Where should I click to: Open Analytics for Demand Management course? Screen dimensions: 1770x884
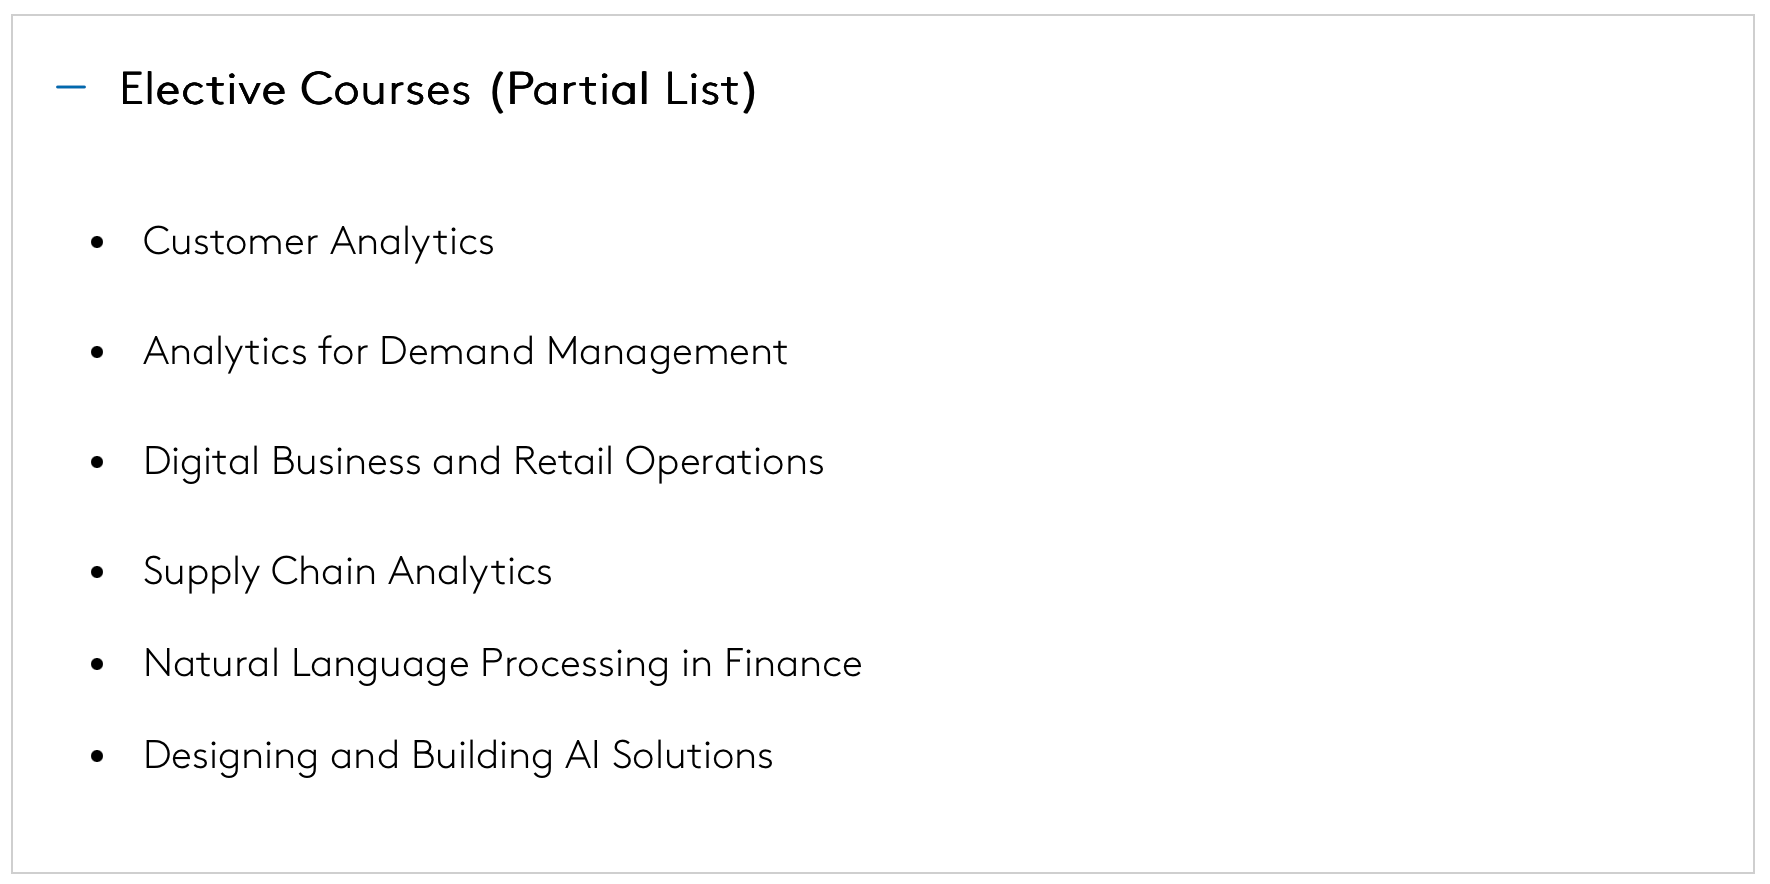[465, 352]
